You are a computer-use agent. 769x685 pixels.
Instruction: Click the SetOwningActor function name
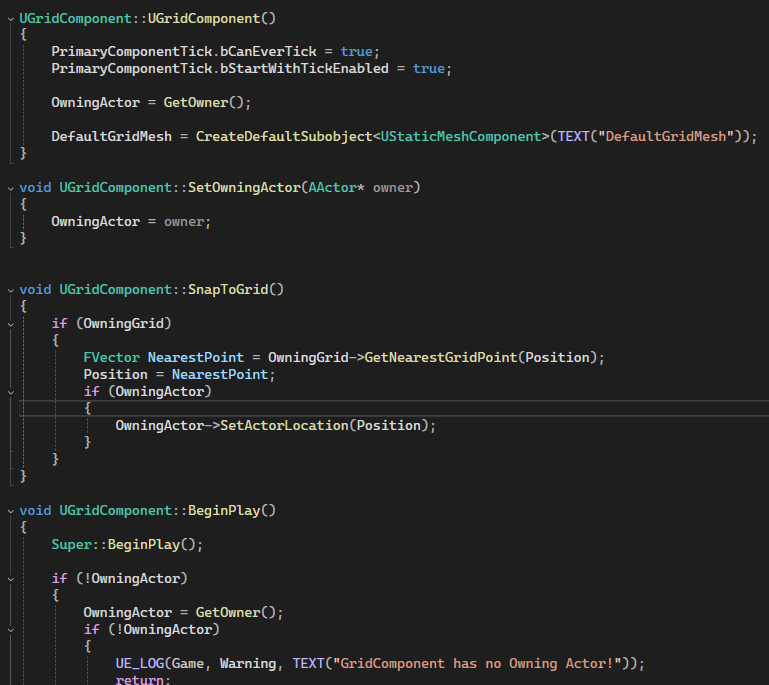click(244, 187)
